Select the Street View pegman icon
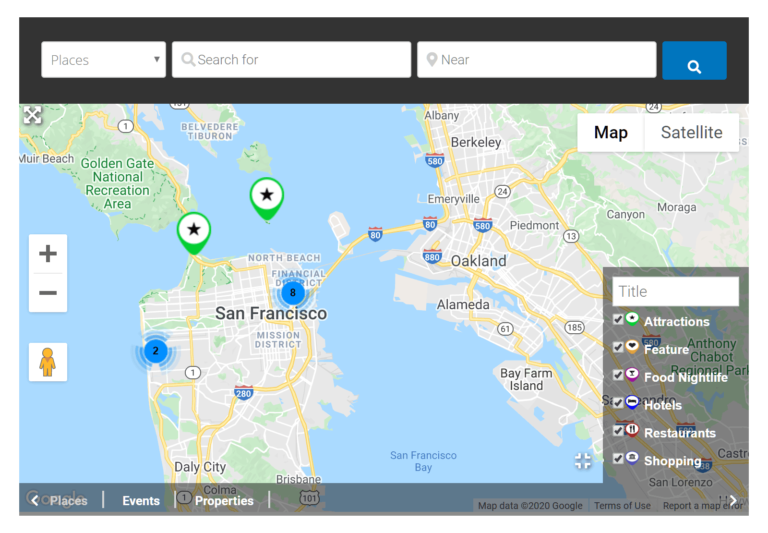The image size is (768, 533). pyautogui.click(x=48, y=362)
